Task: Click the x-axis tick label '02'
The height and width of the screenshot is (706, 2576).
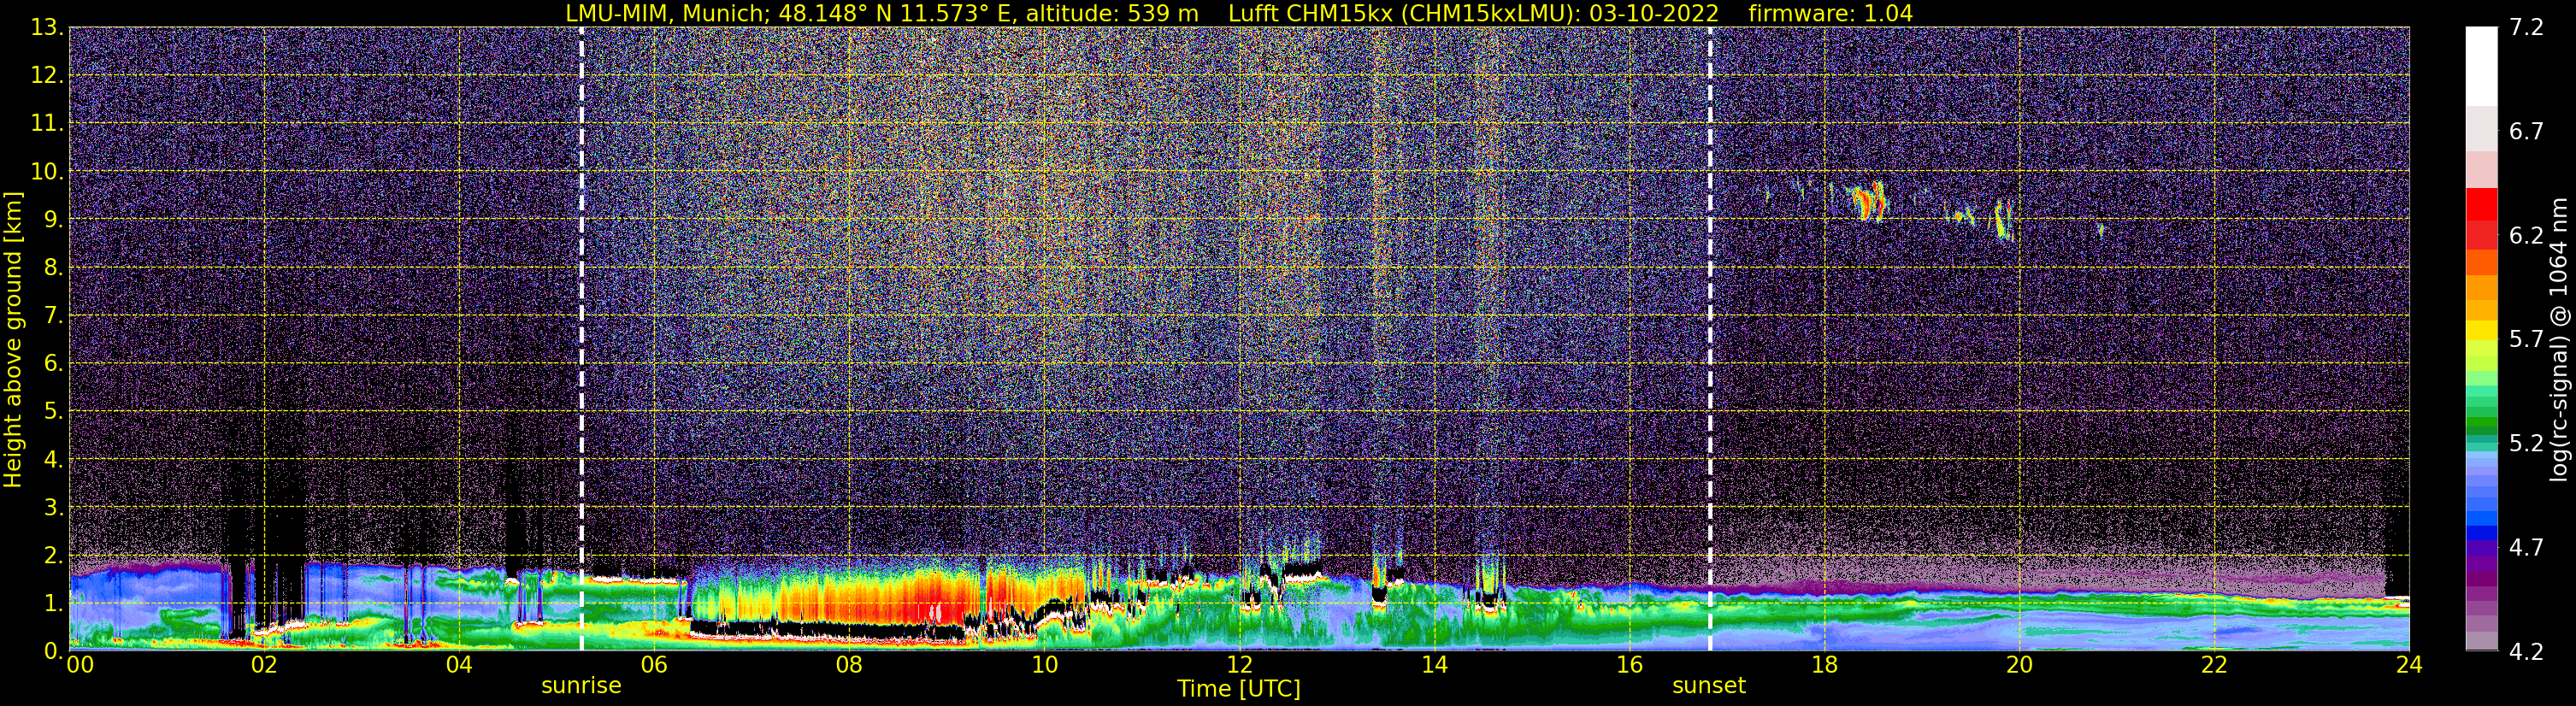Action: (x=264, y=665)
